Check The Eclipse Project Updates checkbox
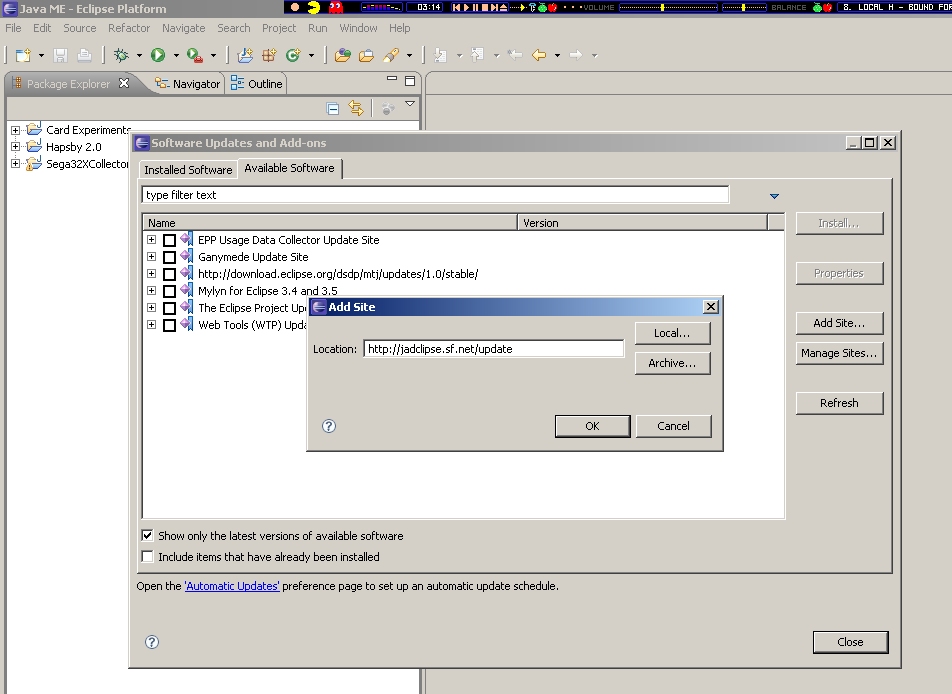This screenshot has width=952, height=694. tap(169, 308)
